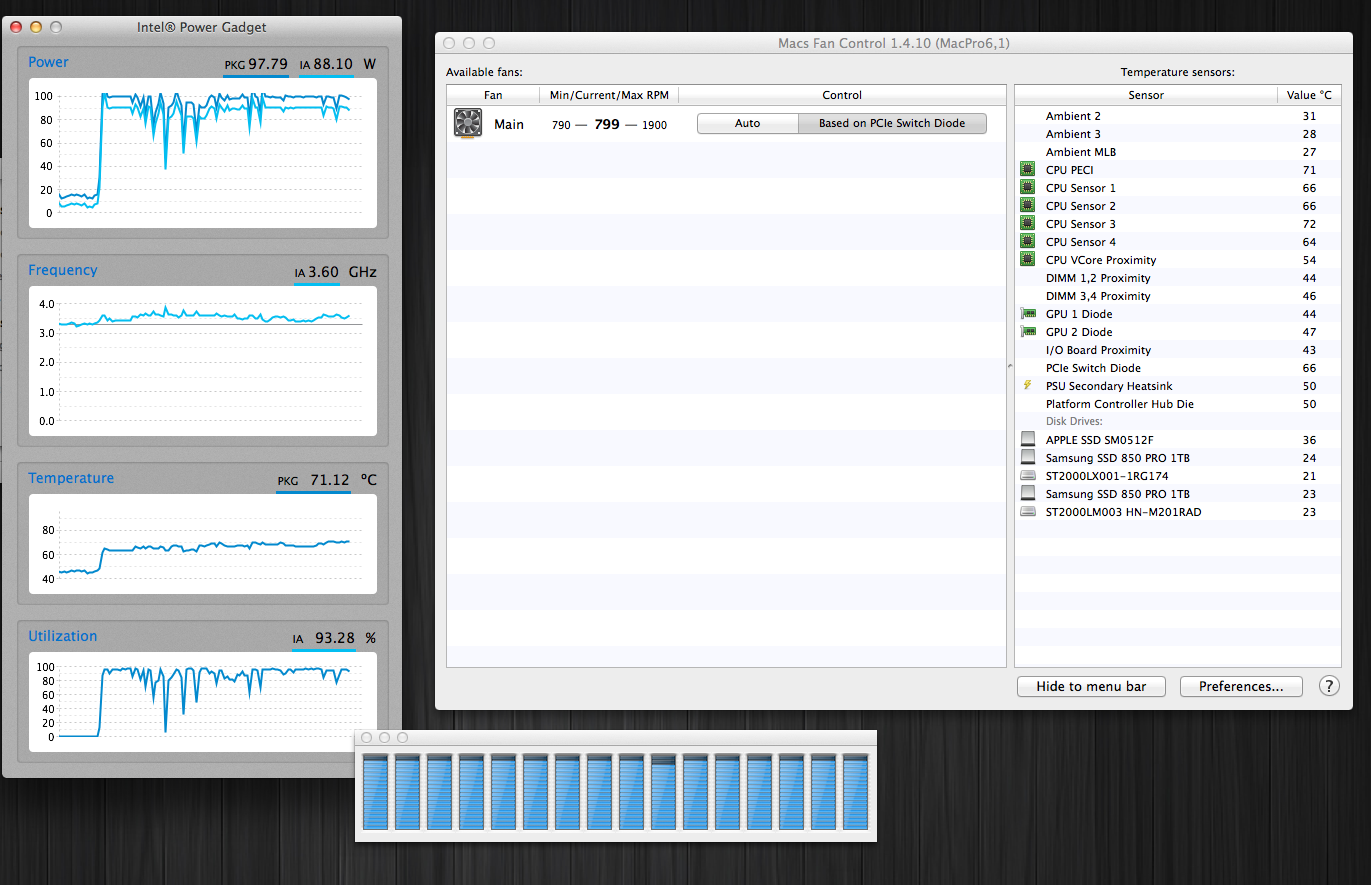
Task: Click the GPU 2 Diode card icon
Action: coord(1027,332)
